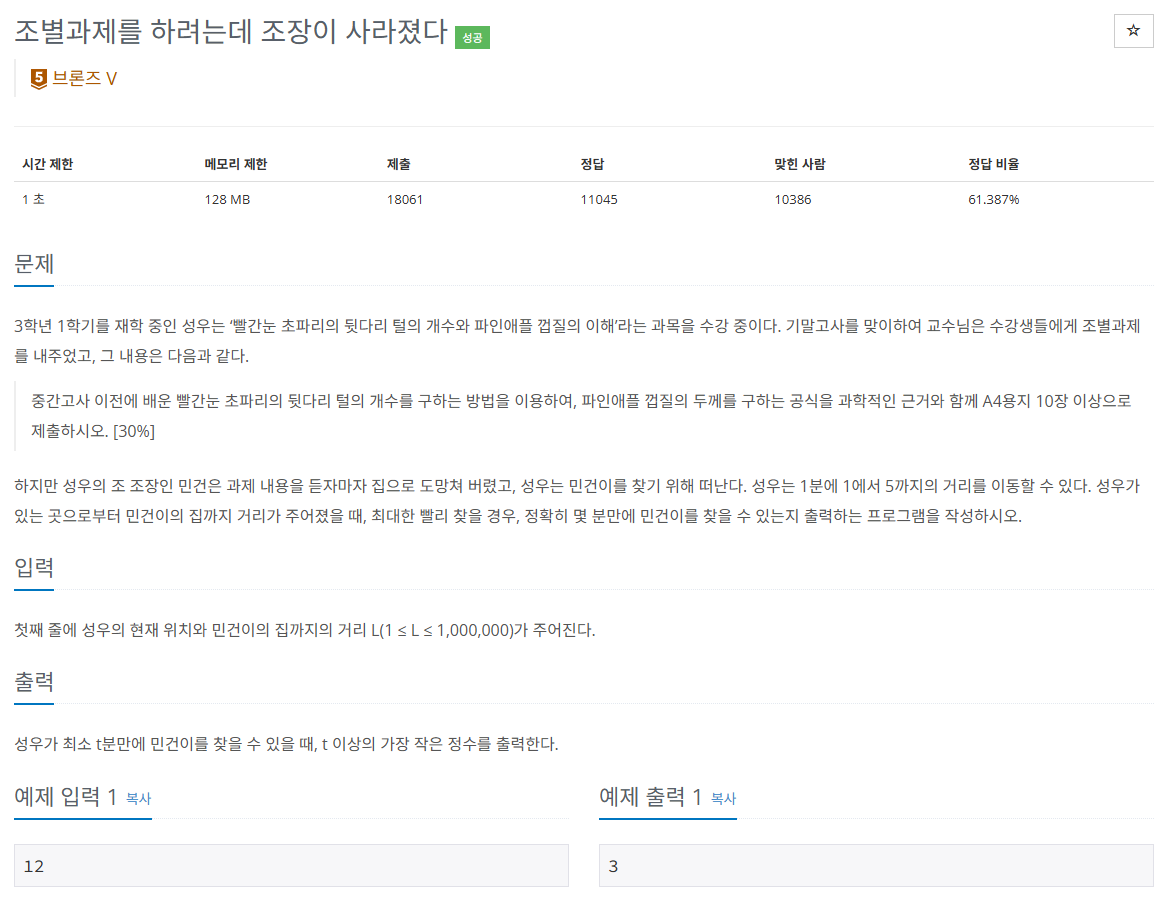Click the Bronze V tier badge shield icon

point(37,76)
